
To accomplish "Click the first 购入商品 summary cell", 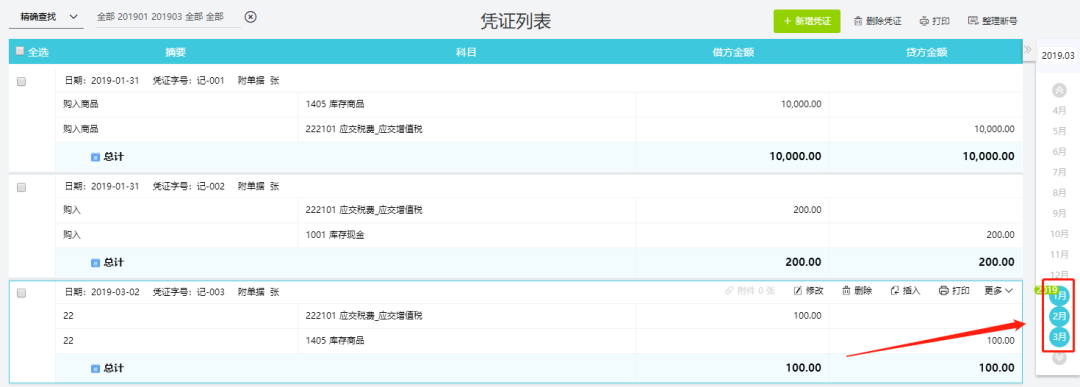I will click(x=176, y=104).
